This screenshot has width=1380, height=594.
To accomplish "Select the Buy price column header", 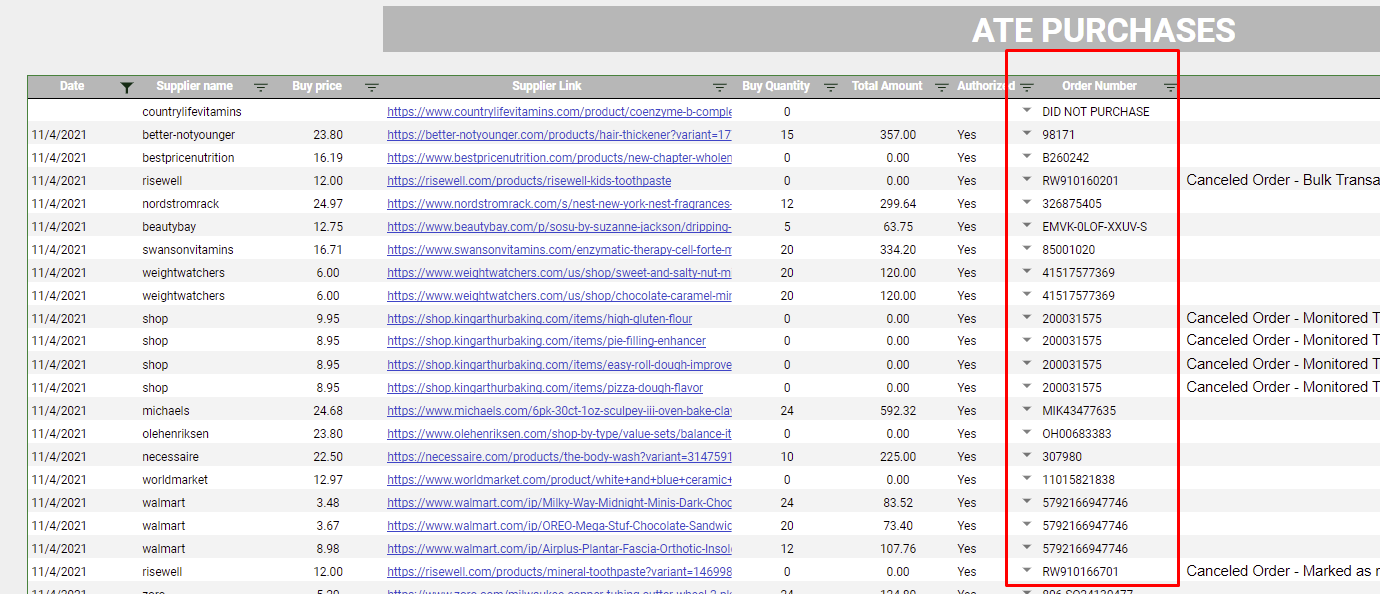I will pyautogui.click(x=317, y=86).
